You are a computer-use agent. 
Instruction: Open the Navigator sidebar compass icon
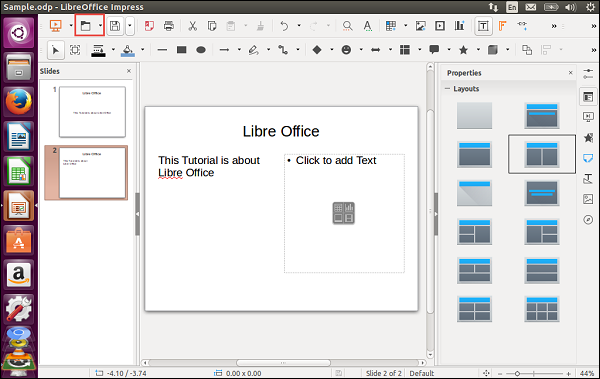[x=588, y=220]
